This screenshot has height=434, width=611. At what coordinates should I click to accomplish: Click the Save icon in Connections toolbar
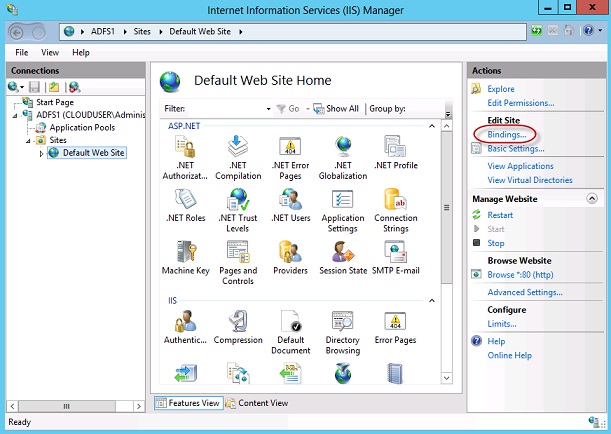pos(34,87)
